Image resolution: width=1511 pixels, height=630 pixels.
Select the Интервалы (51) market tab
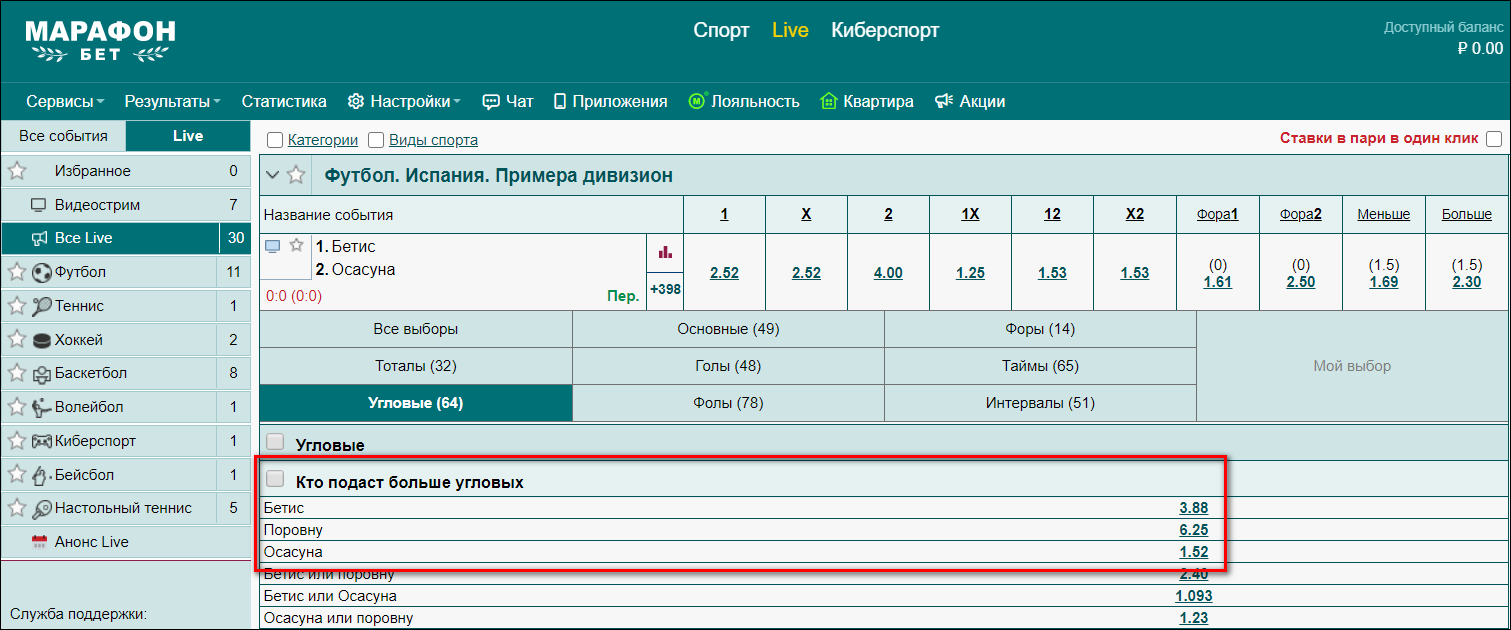pos(1040,403)
